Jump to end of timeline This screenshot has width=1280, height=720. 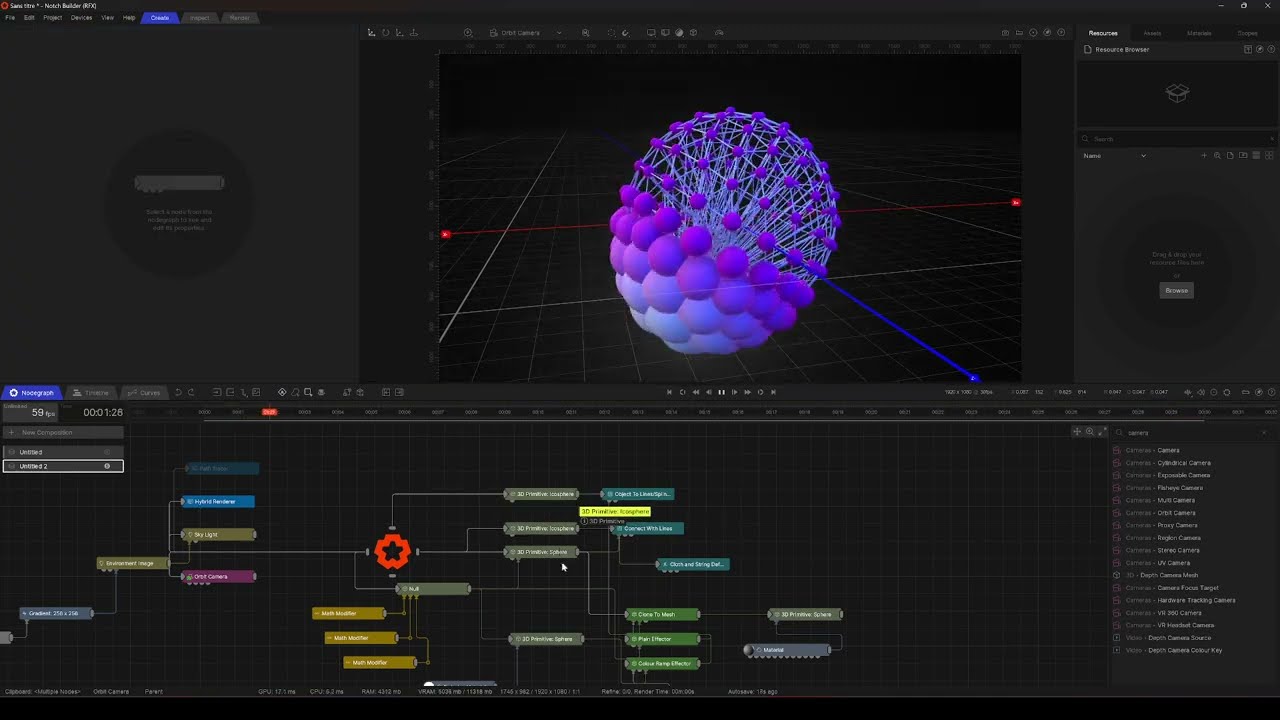coord(773,392)
